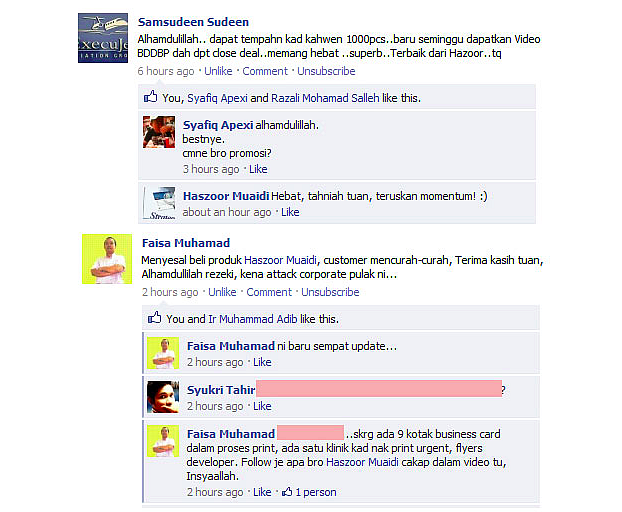Open the Samsudeen Sudeen profile name link
Image resolution: width=622 pixels, height=512 pixels.
(193, 22)
